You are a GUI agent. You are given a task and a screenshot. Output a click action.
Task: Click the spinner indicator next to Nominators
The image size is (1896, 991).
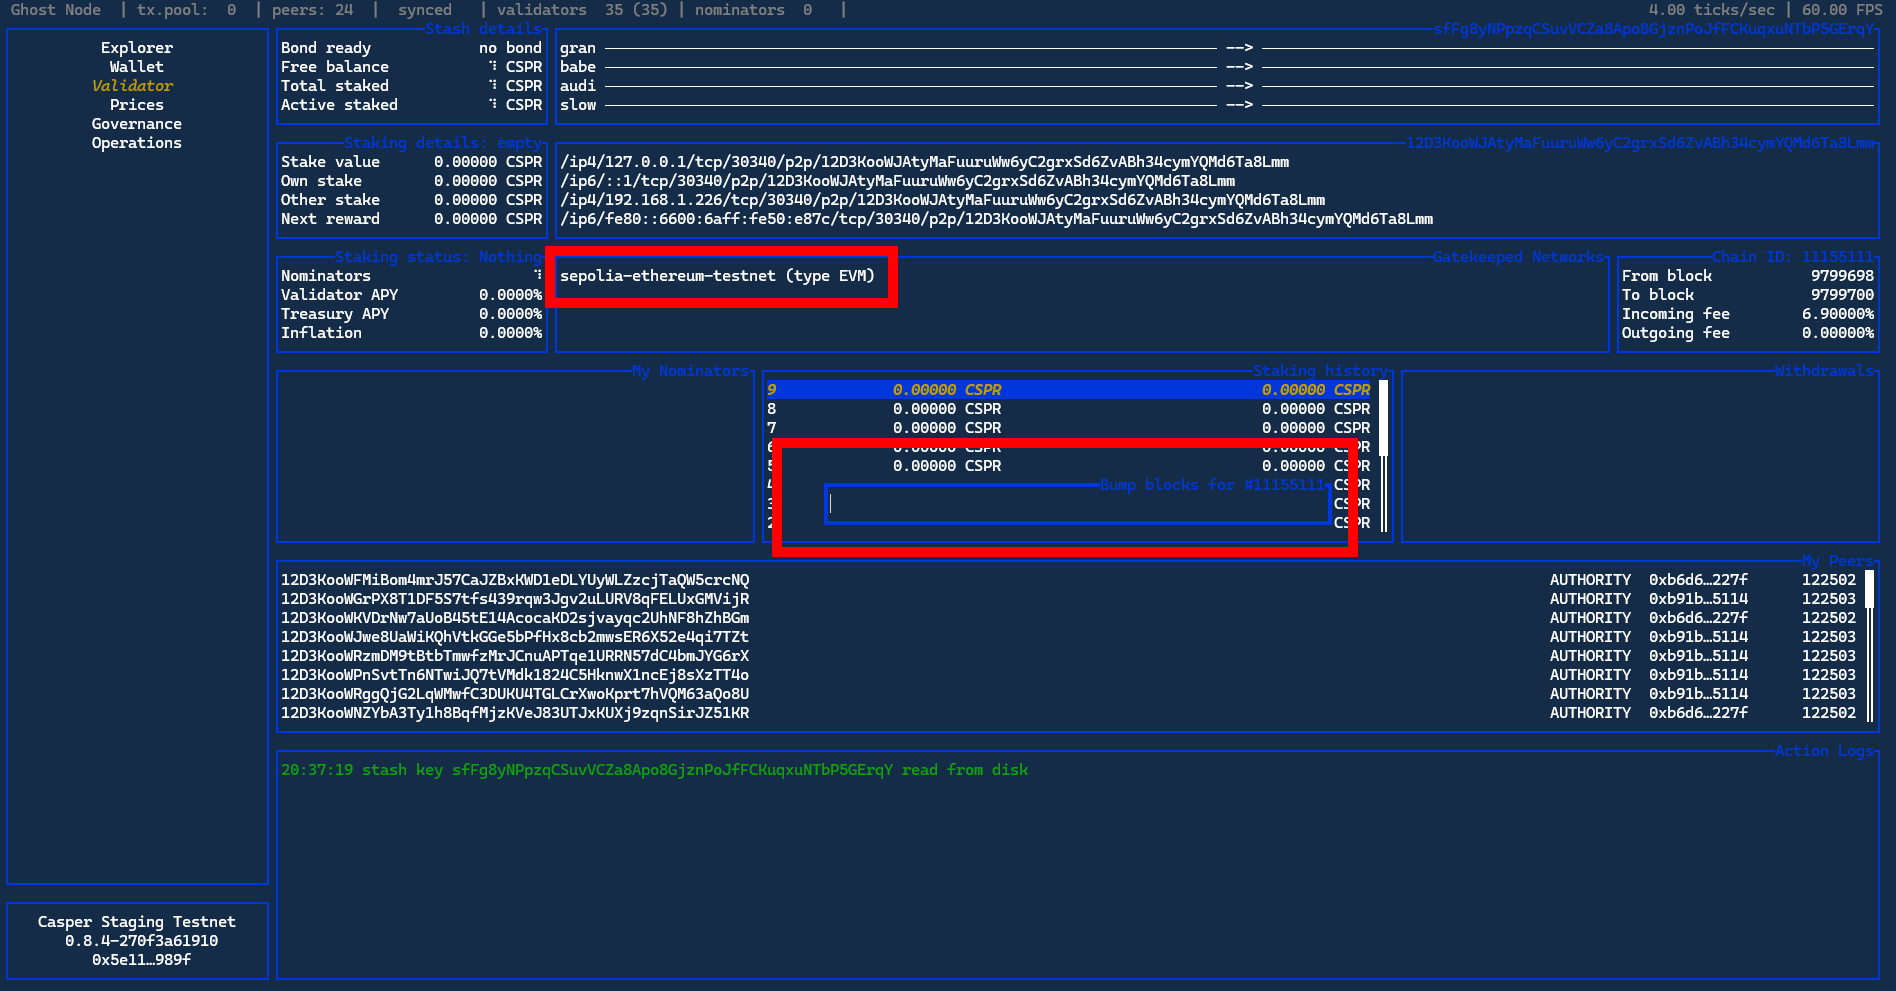[537, 275]
